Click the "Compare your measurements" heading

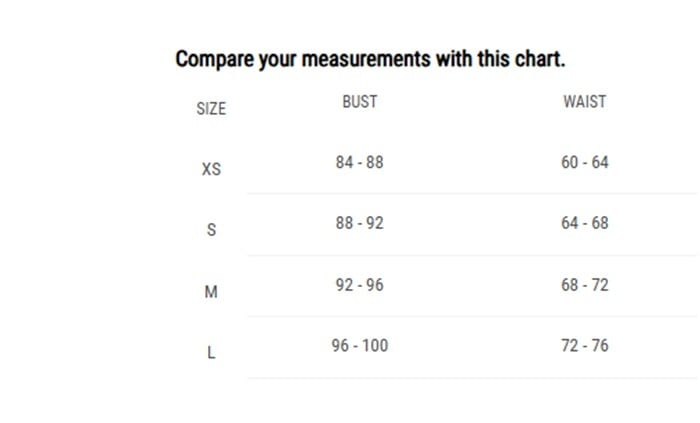tap(370, 58)
